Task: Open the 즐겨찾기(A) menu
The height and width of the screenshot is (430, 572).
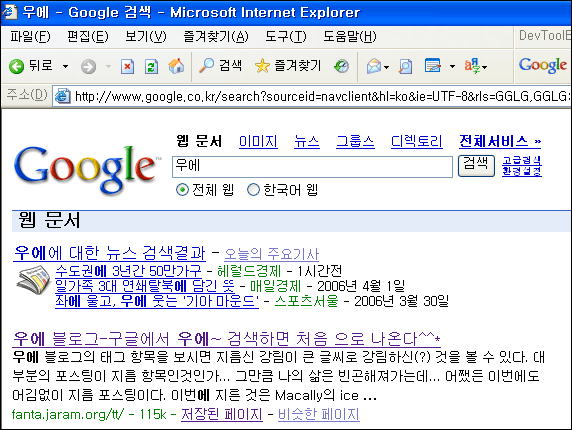Action: coord(216,36)
